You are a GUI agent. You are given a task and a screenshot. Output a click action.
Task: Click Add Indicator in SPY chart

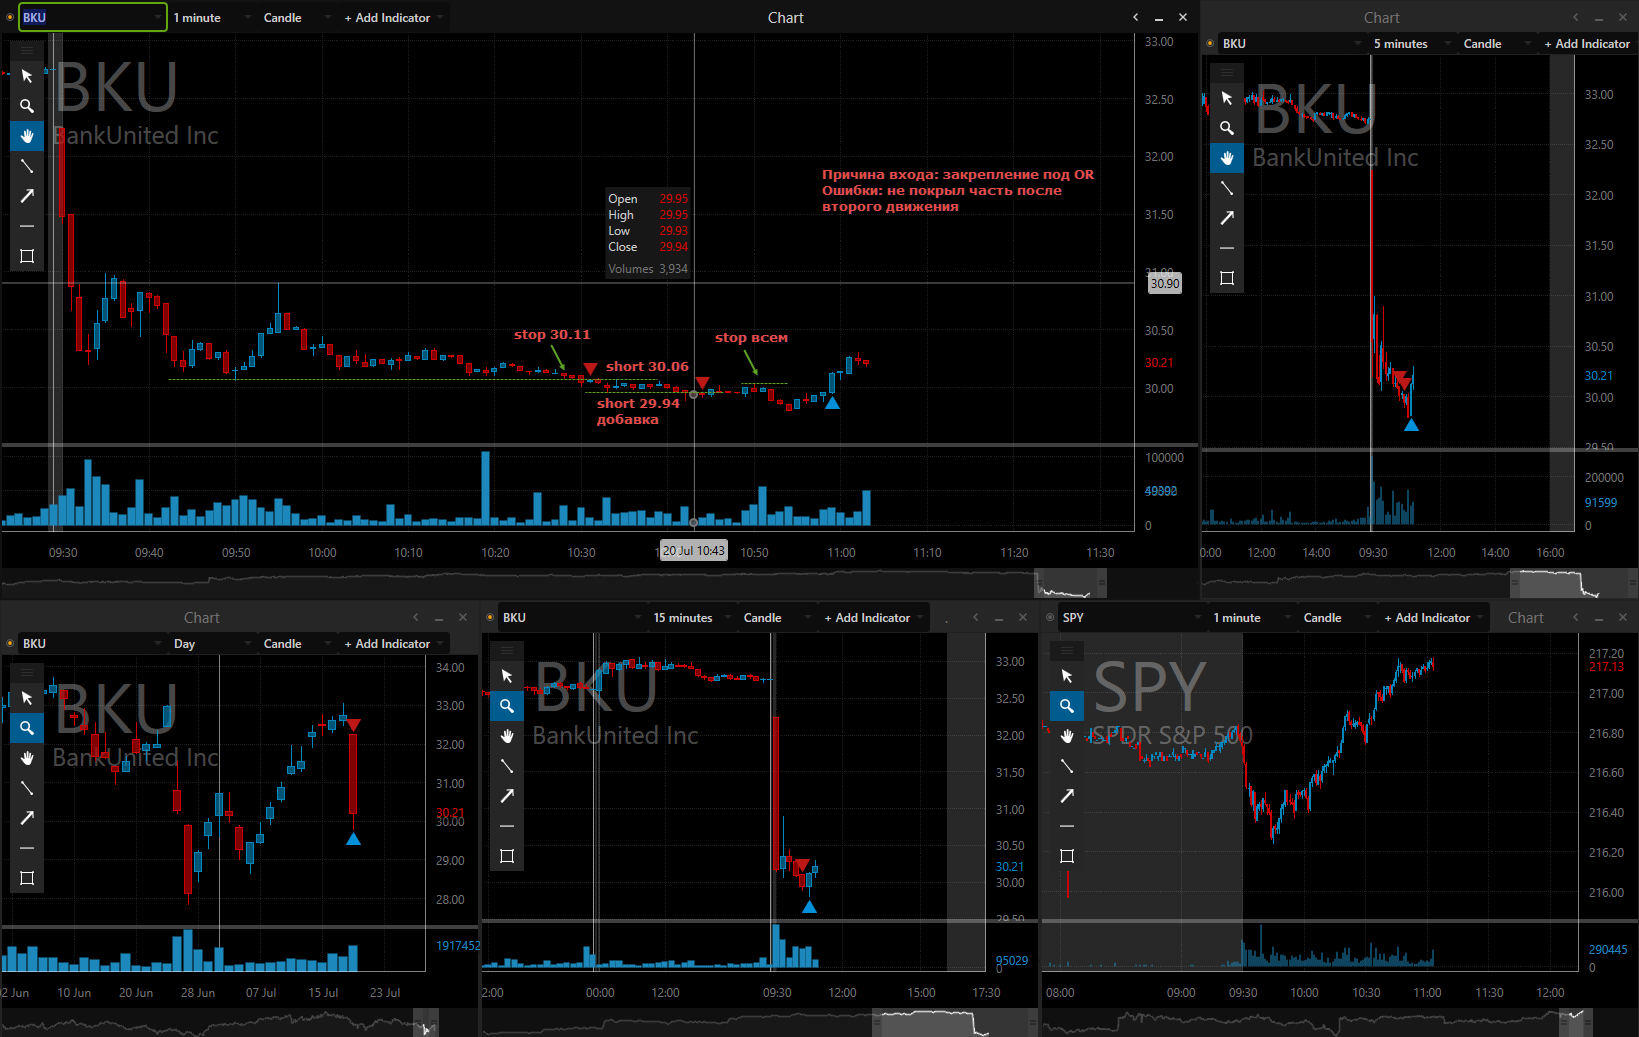point(1433,618)
